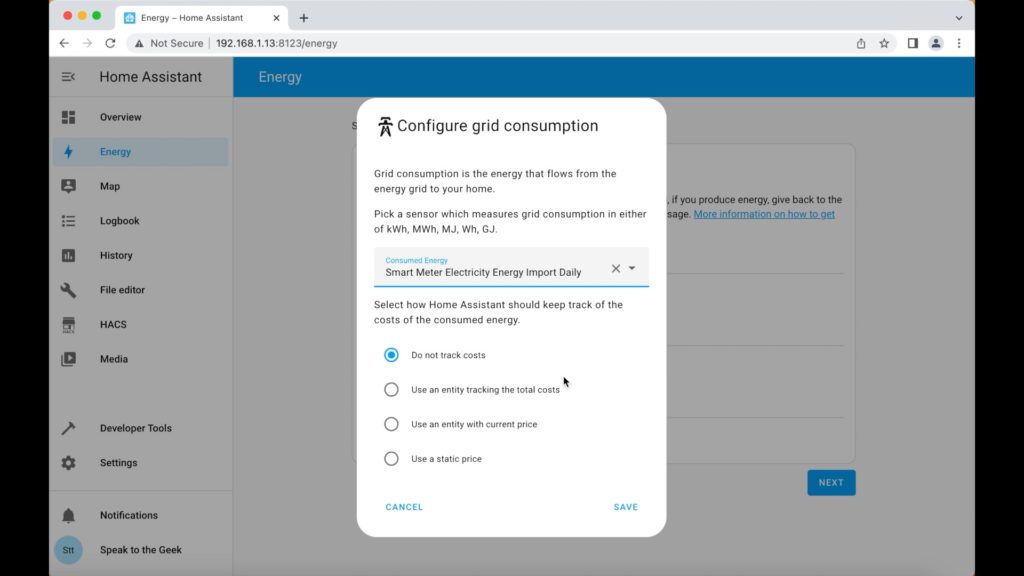The height and width of the screenshot is (576, 1024).
Task: Open the Chrome three-dot menu
Action: 959,43
